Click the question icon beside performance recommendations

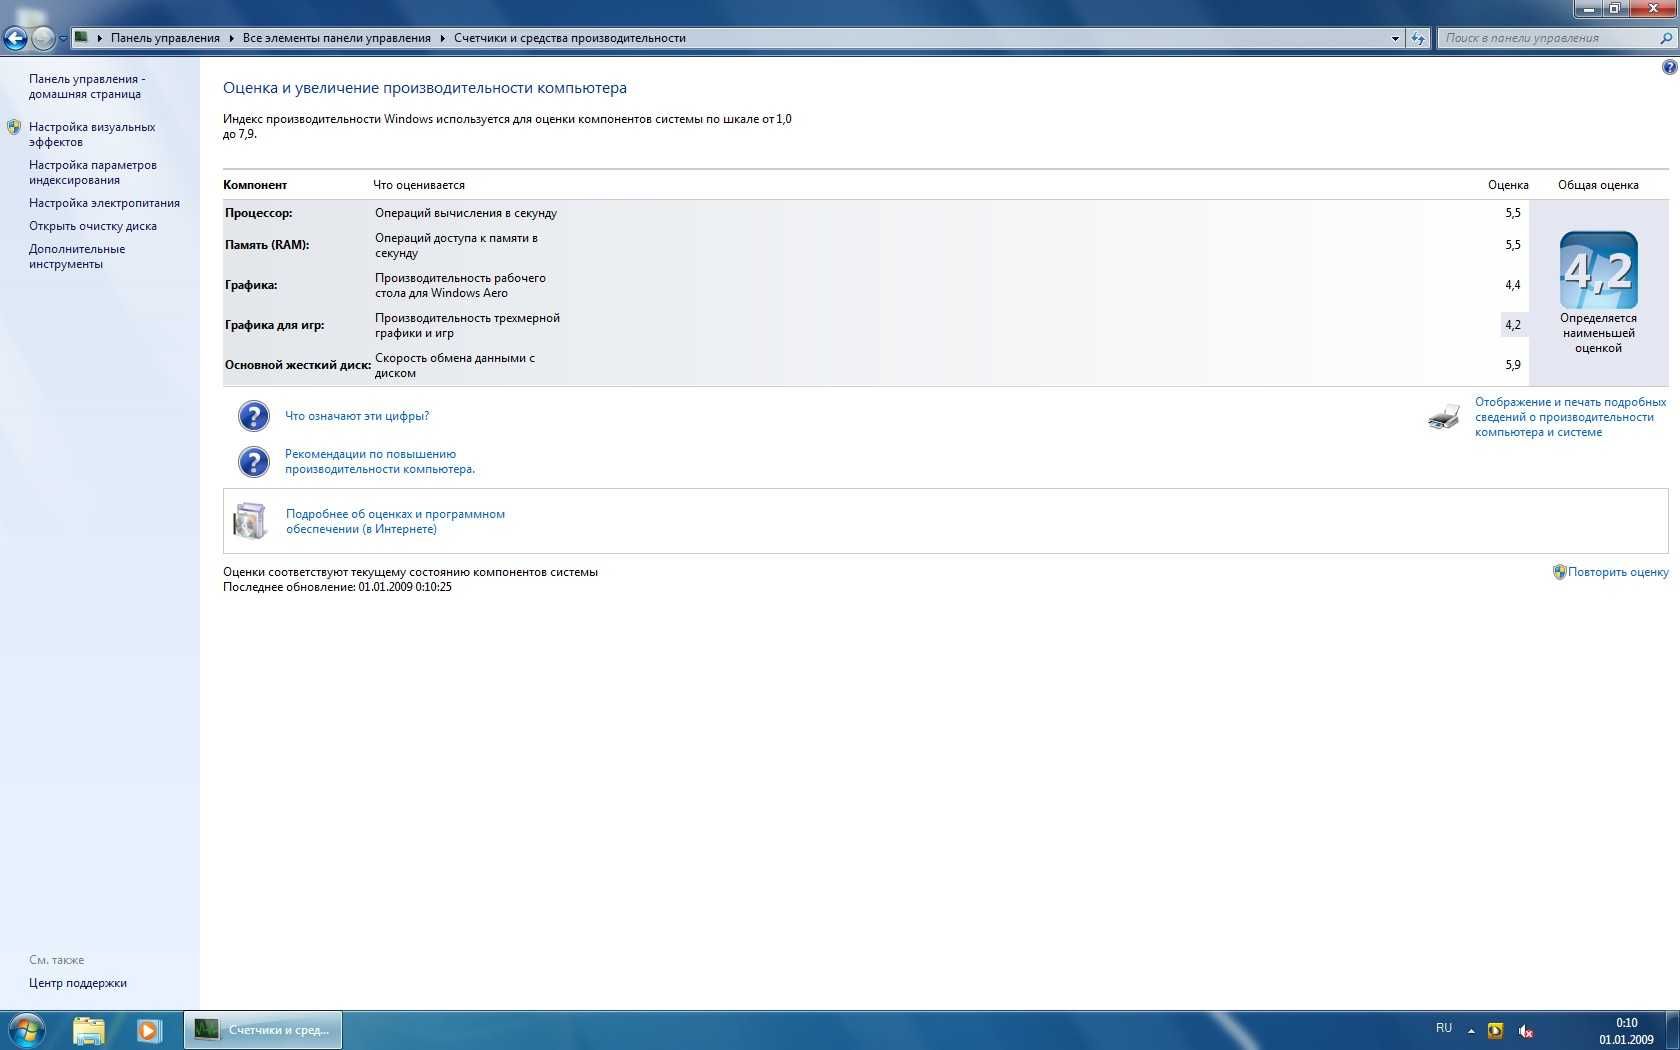[x=254, y=461]
